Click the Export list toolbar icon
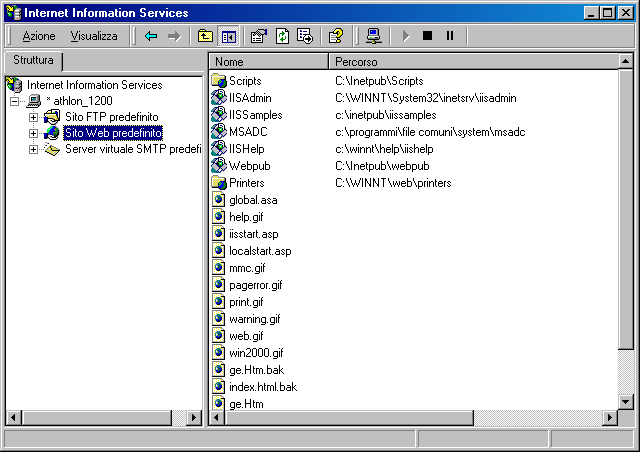This screenshot has width=640, height=452. 305,36
